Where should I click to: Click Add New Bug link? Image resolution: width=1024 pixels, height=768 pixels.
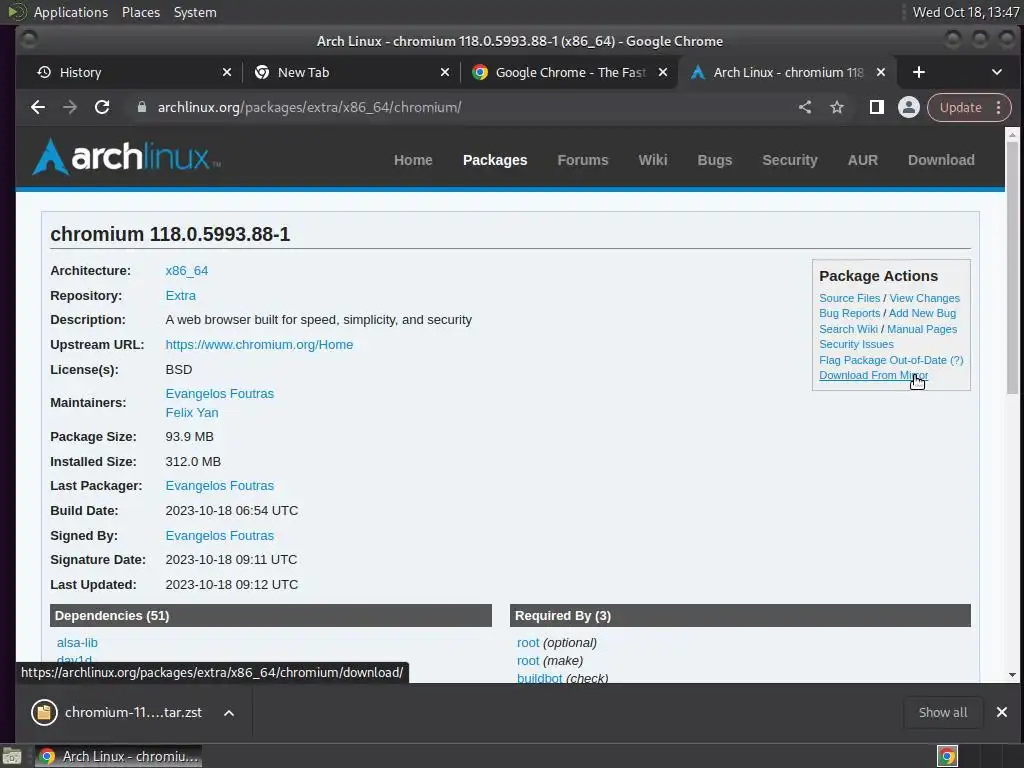coord(922,313)
